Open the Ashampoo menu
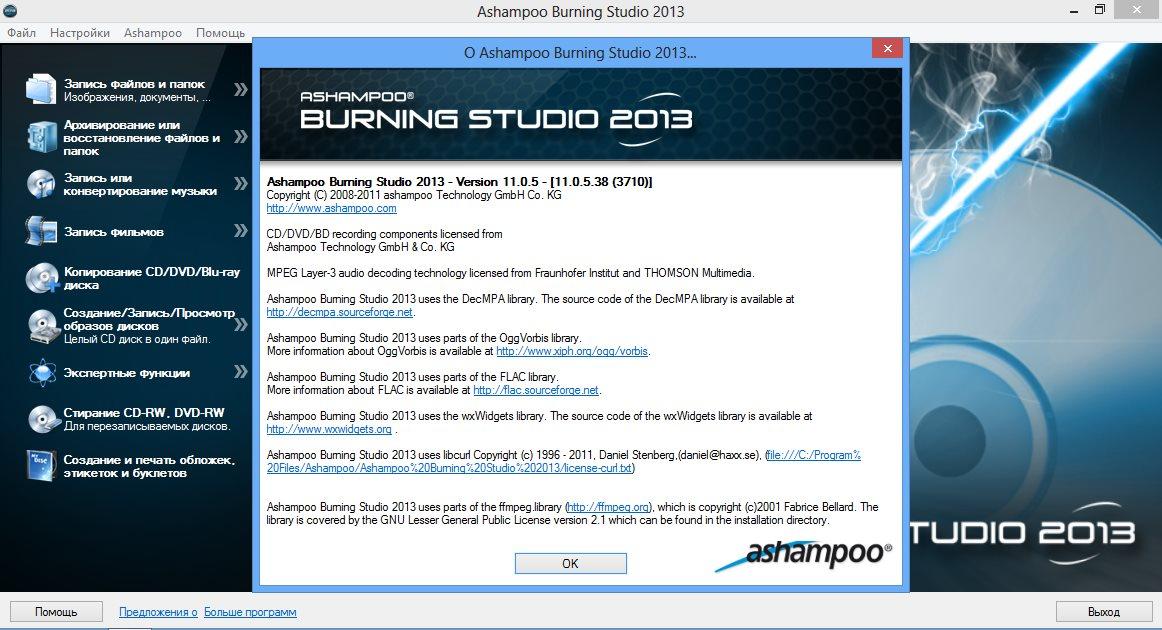Viewport: 1162px width, 630px height. 153,33
